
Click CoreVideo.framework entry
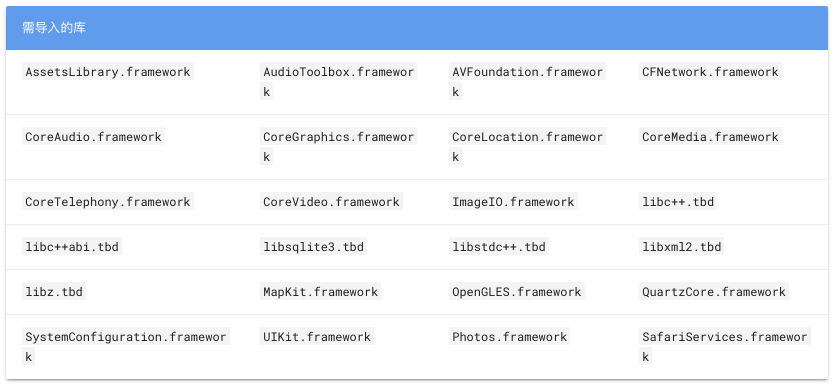coord(332,202)
